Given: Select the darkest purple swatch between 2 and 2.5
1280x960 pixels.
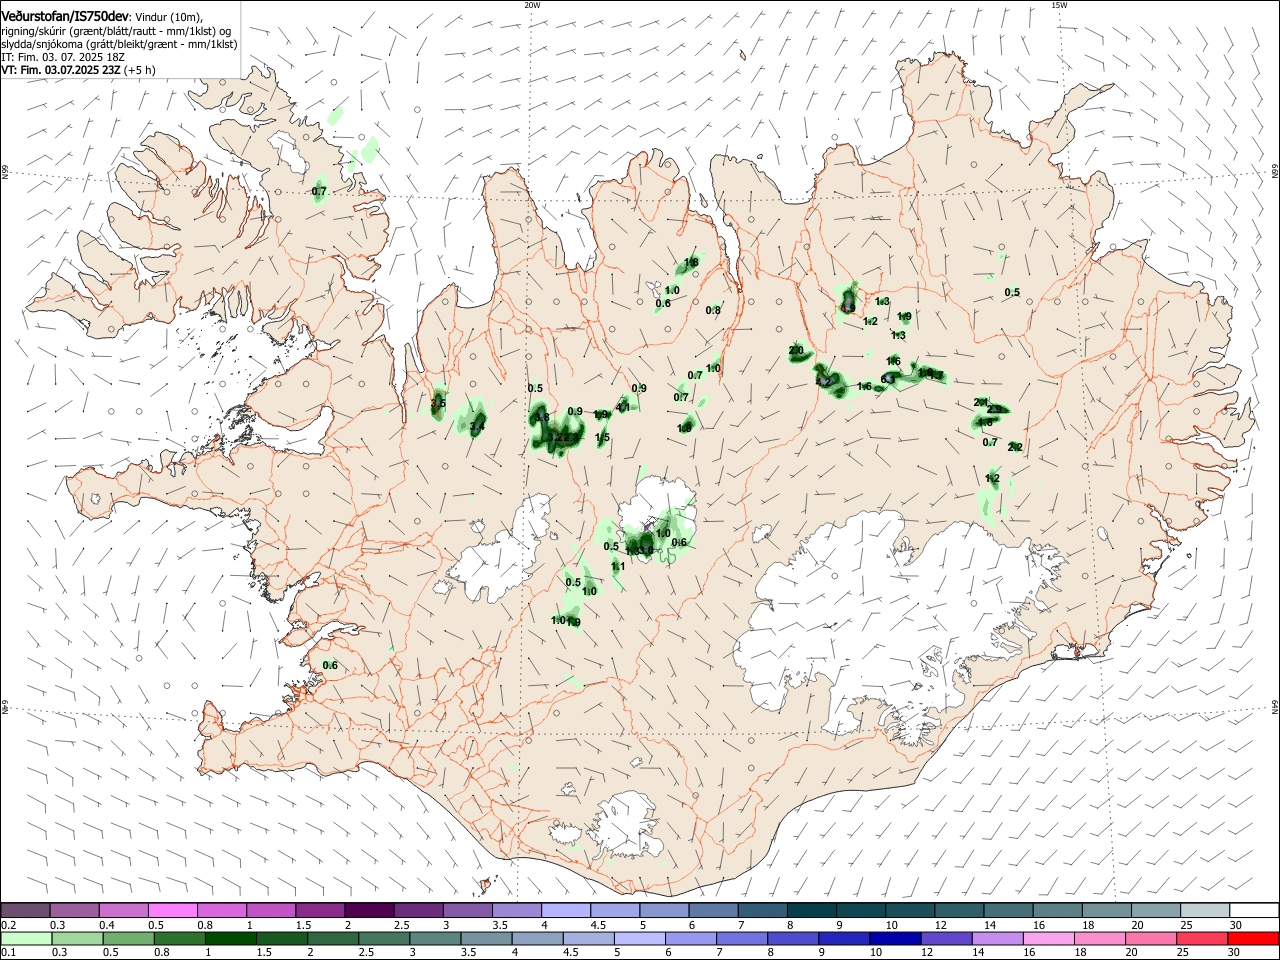Looking at the screenshot, I should tap(369, 911).
